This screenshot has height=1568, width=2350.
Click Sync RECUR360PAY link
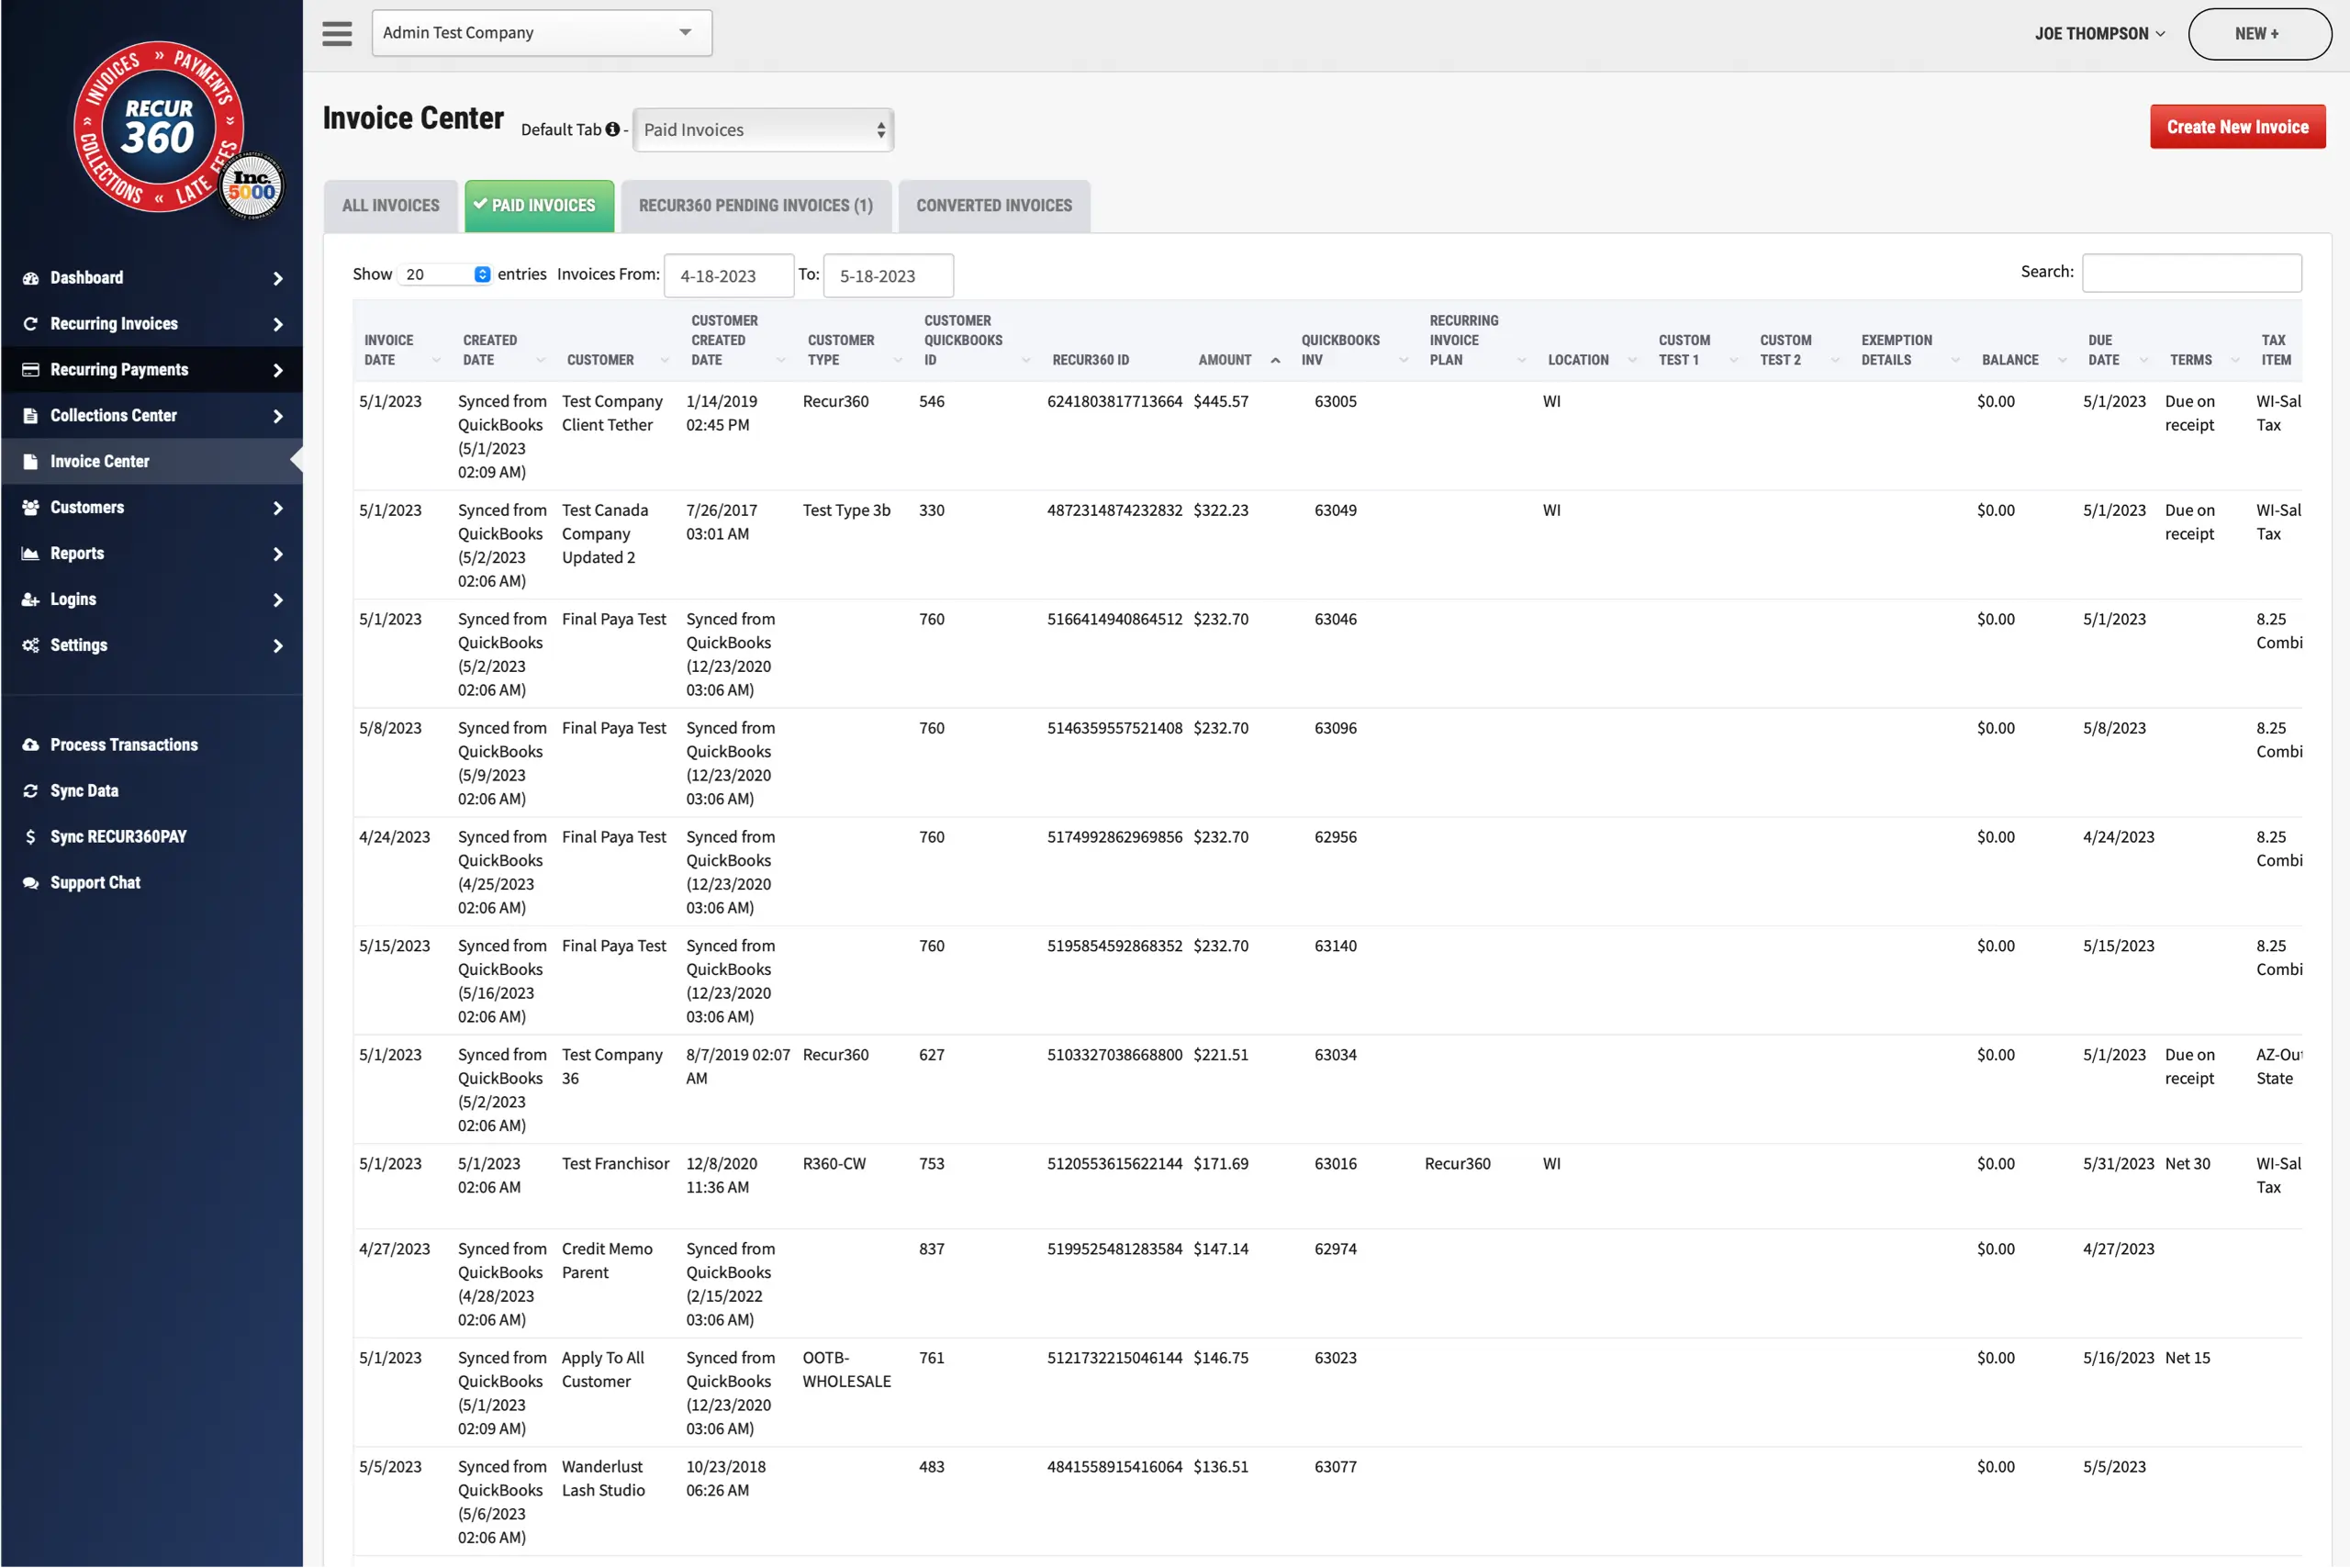pos(118,837)
